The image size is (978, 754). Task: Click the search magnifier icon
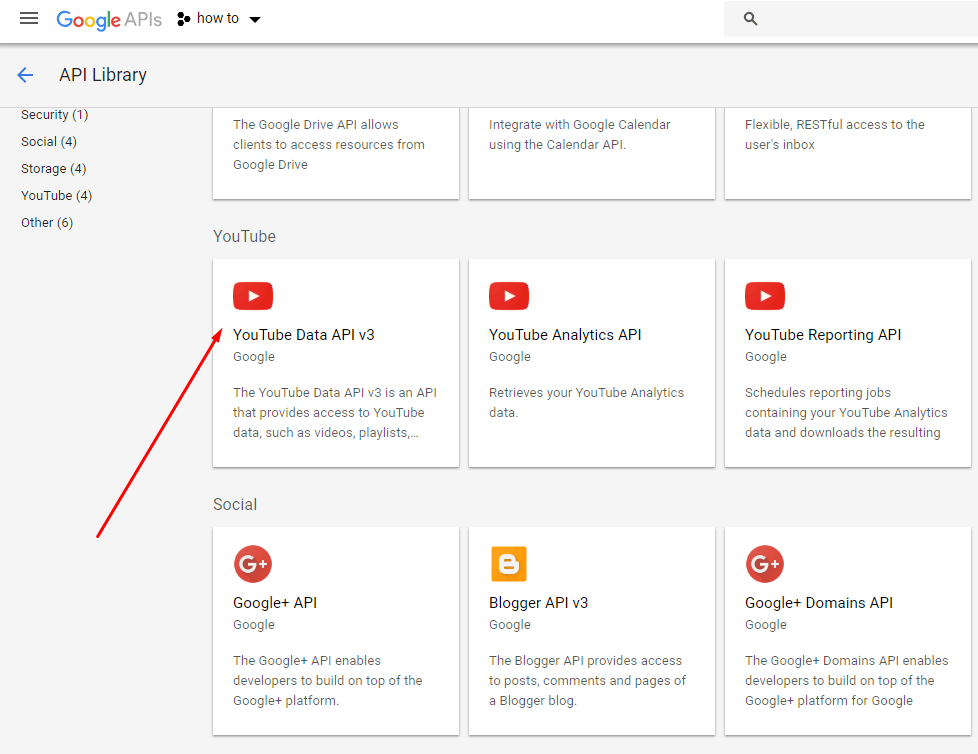(x=750, y=19)
